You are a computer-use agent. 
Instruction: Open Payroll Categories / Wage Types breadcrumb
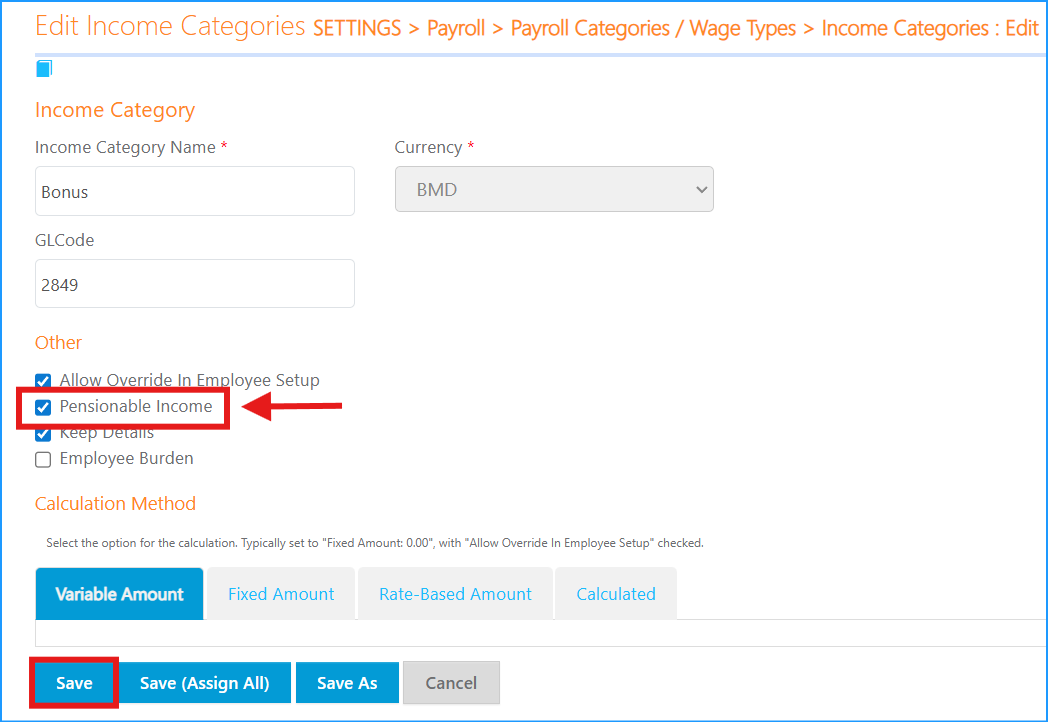(x=653, y=28)
